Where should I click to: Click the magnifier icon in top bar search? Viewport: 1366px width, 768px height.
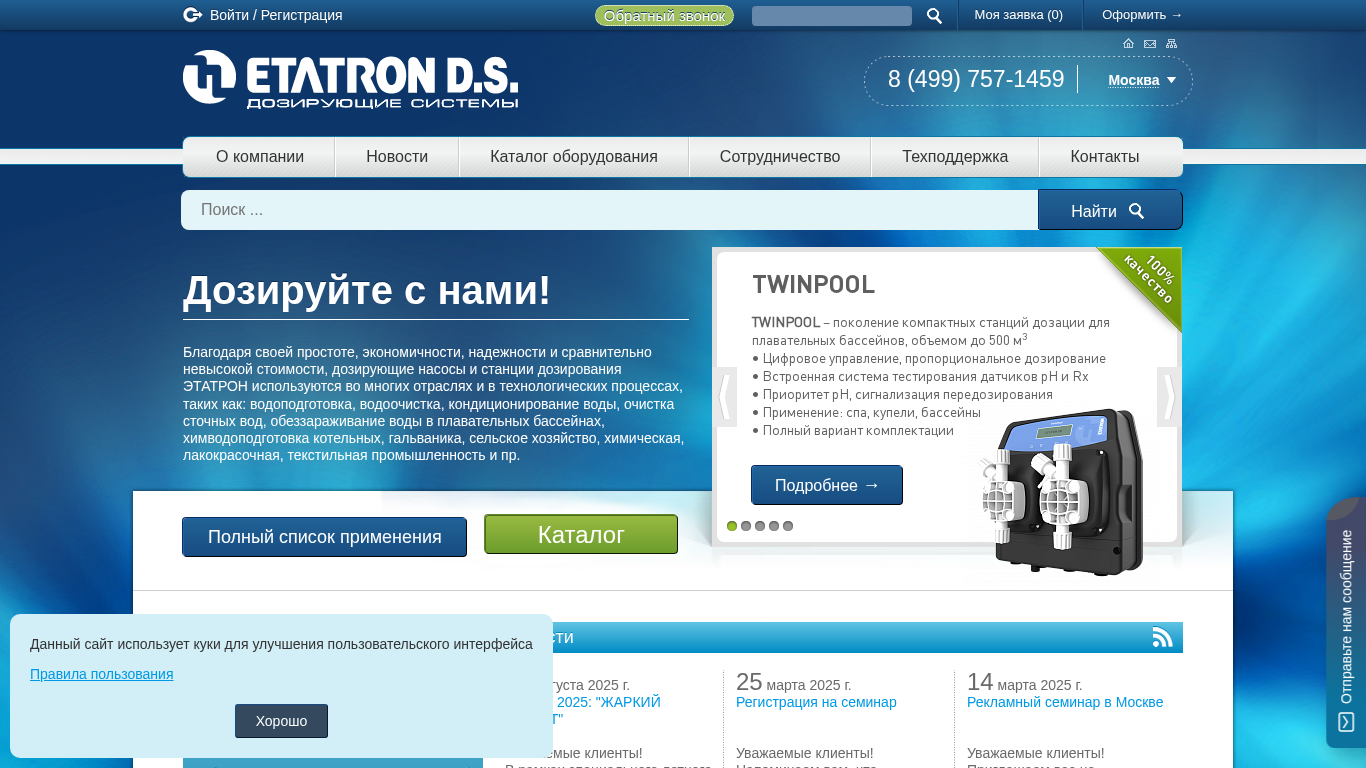point(934,16)
